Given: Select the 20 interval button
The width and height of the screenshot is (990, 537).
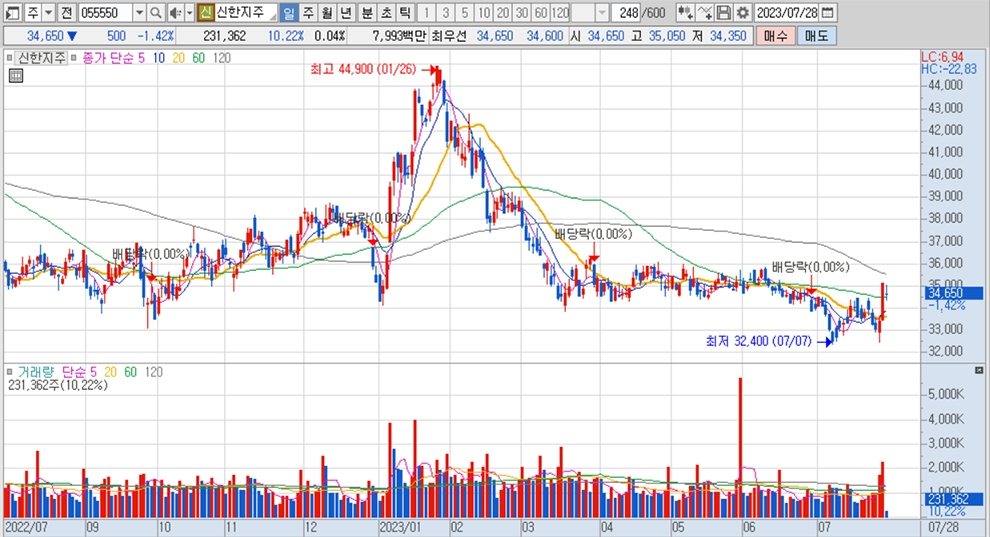Looking at the screenshot, I should [x=503, y=12].
